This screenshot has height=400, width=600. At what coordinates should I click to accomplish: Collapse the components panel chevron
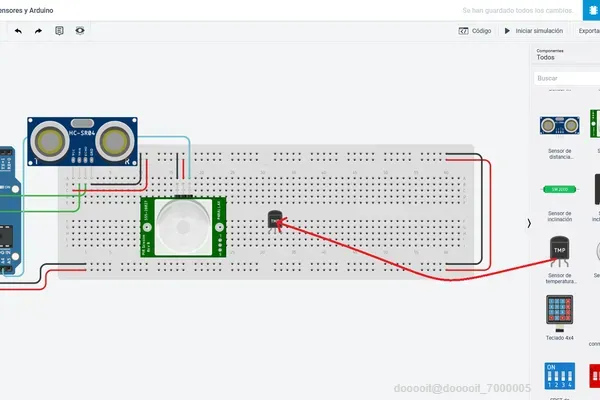529,223
